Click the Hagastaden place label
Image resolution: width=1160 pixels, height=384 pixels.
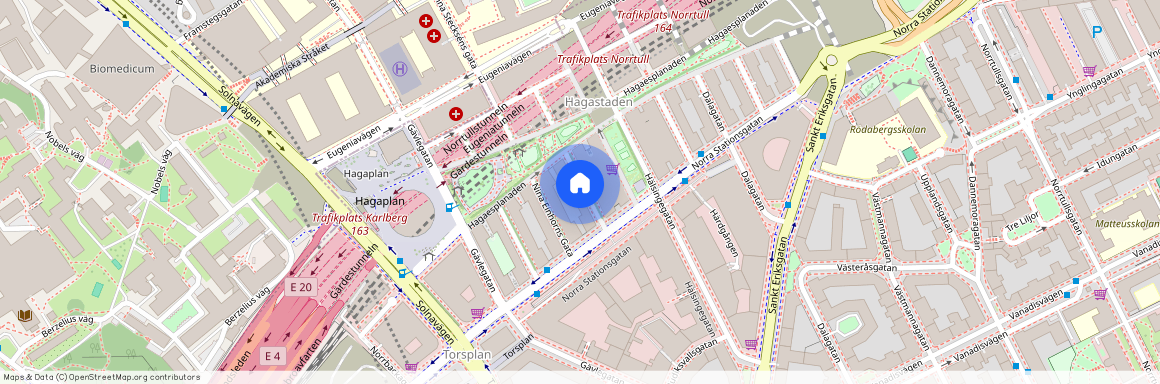[x=598, y=103]
